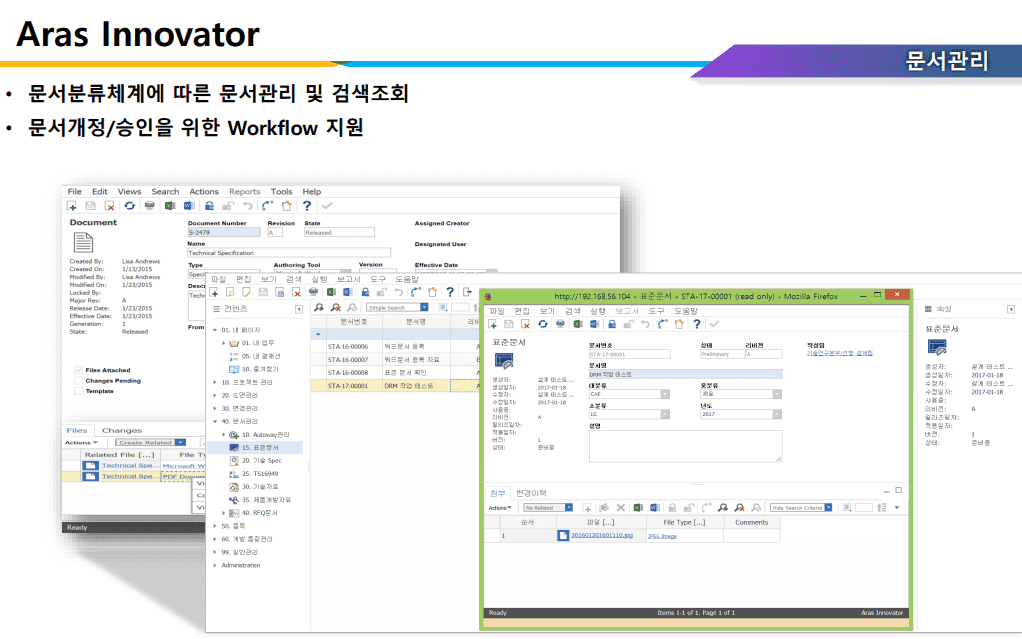This screenshot has height=639, width=1022.
Task: Click the add-file plus icon in the 첨부 tab toolbar
Action: pos(587,507)
